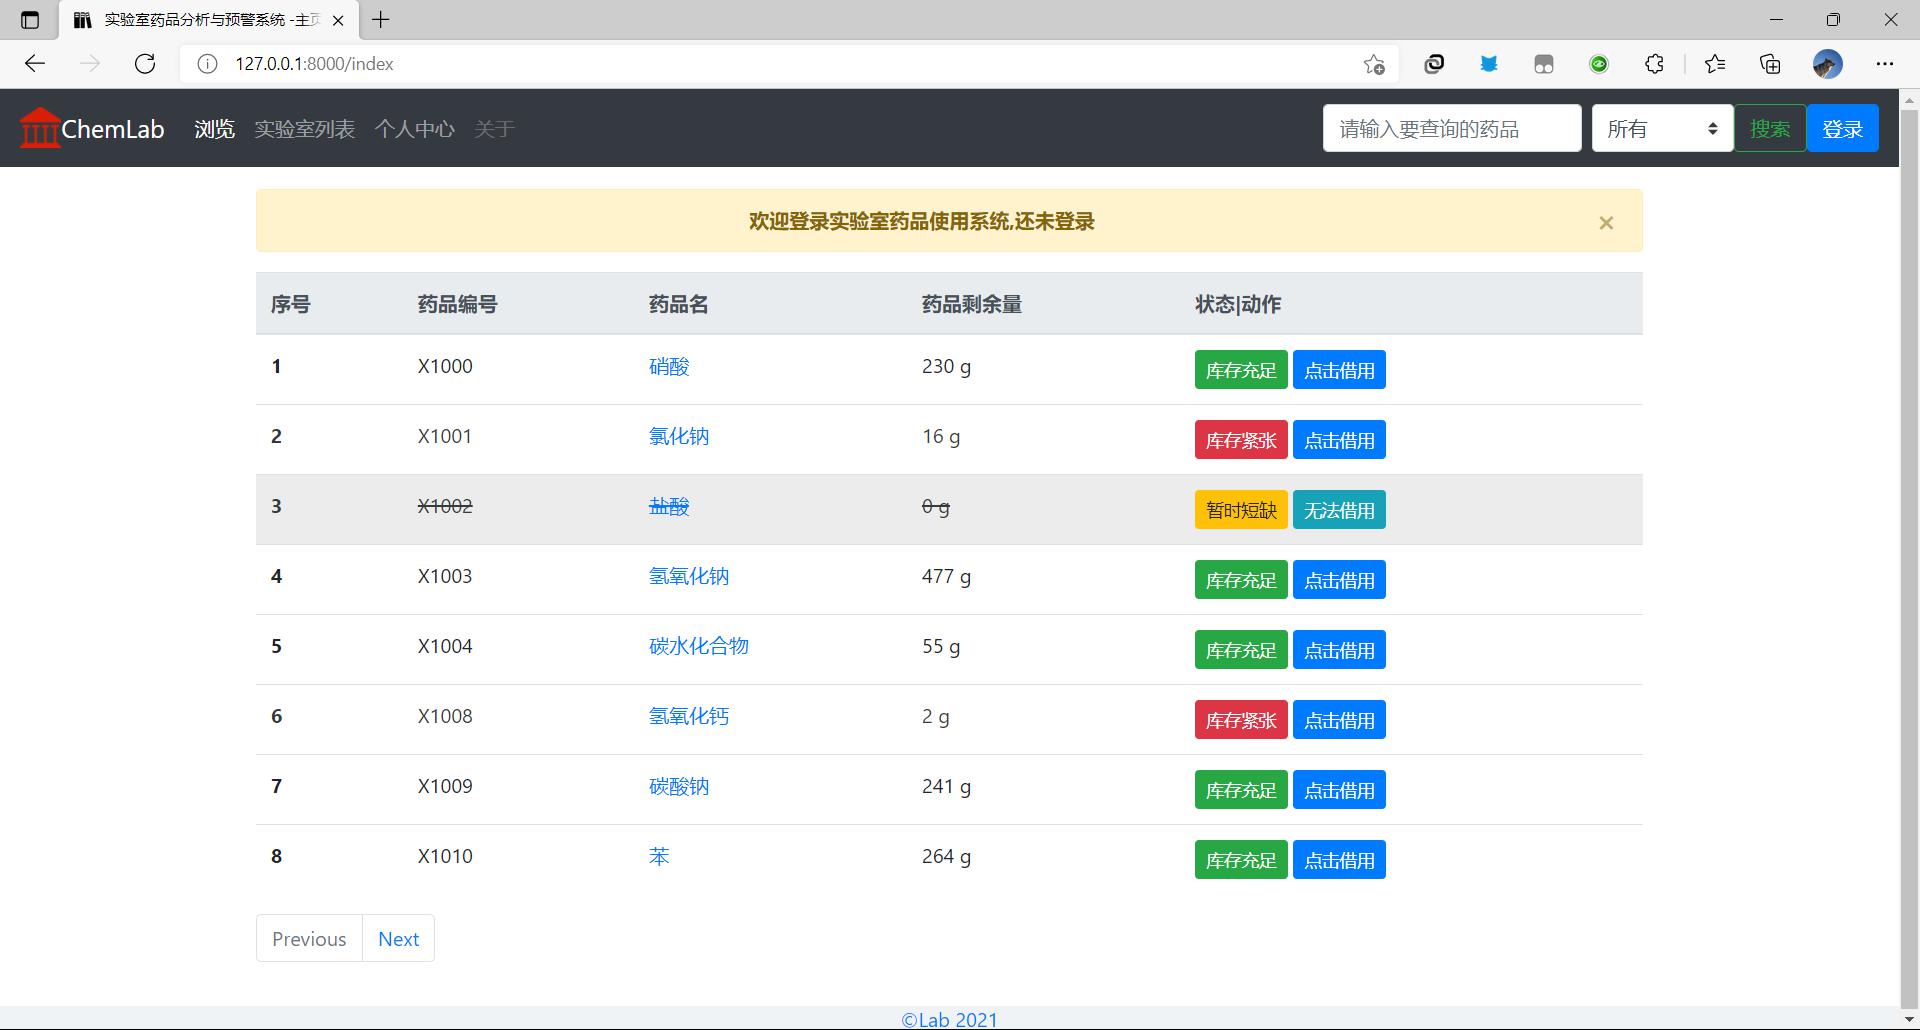This screenshot has width=1920, height=1030.
Task: Click the 状态|动作 column header
Action: click(x=1237, y=304)
